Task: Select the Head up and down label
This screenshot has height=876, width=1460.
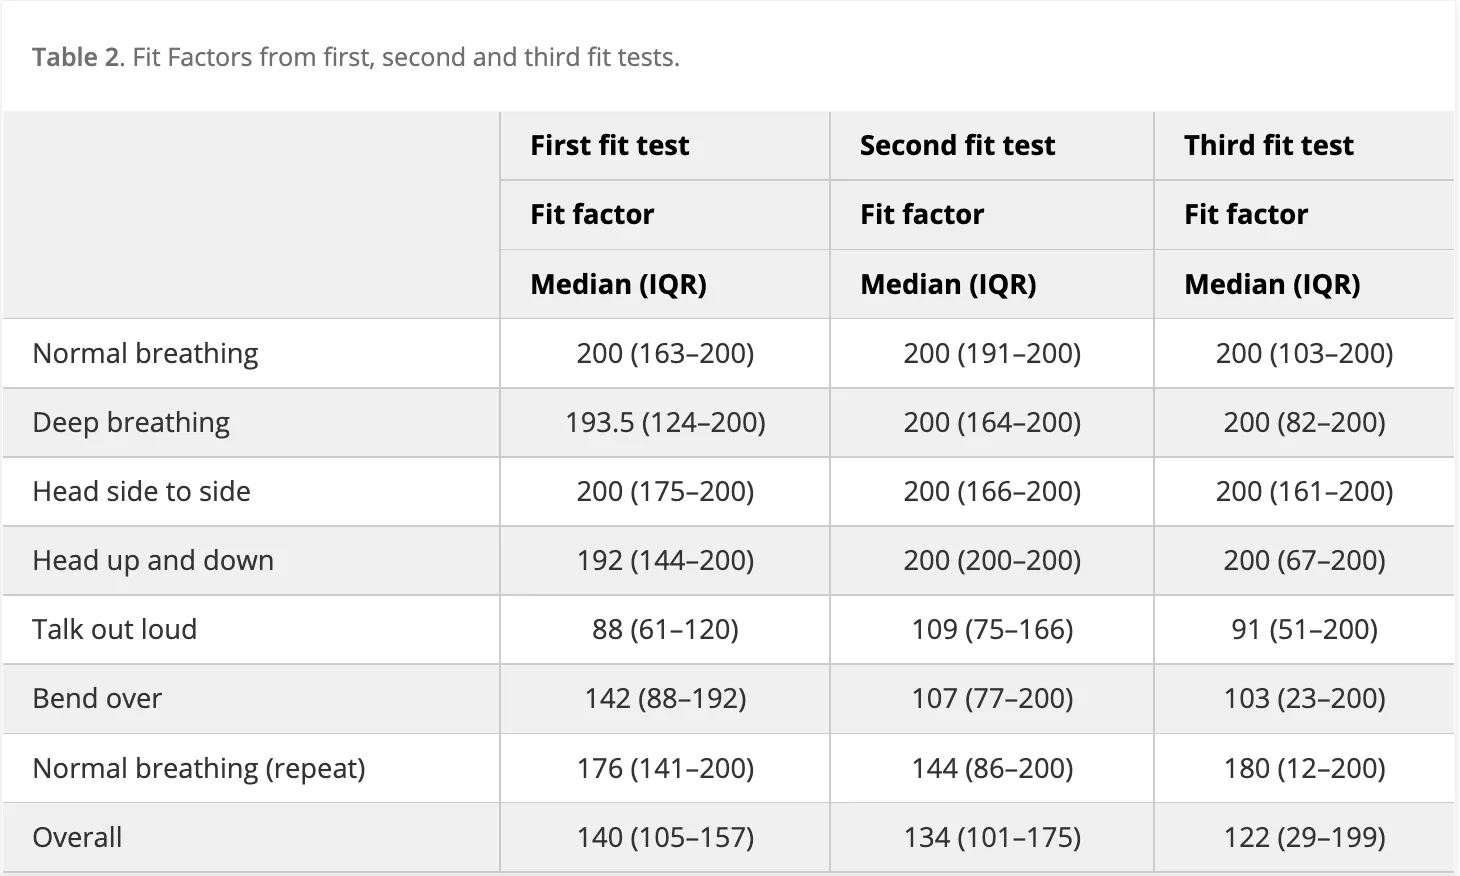Action: pyautogui.click(x=153, y=560)
